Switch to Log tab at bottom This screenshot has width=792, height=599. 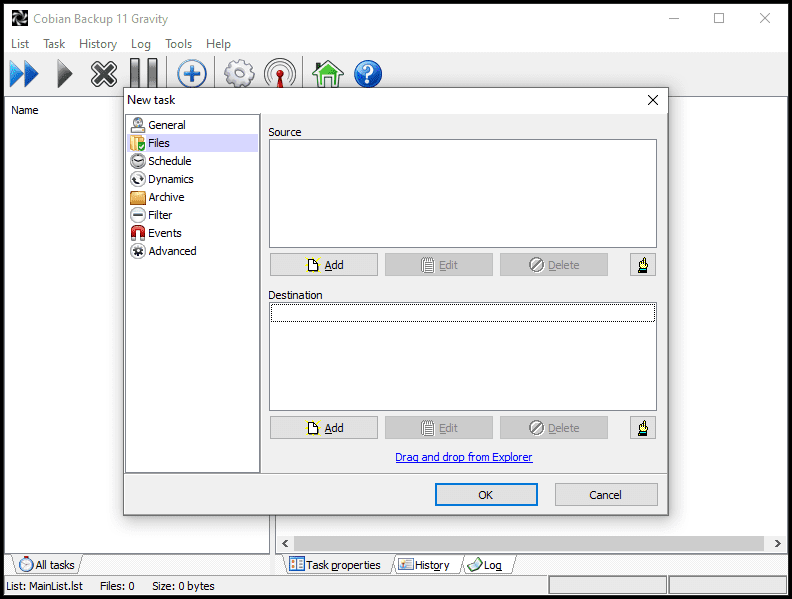pyautogui.click(x=486, y=565)
